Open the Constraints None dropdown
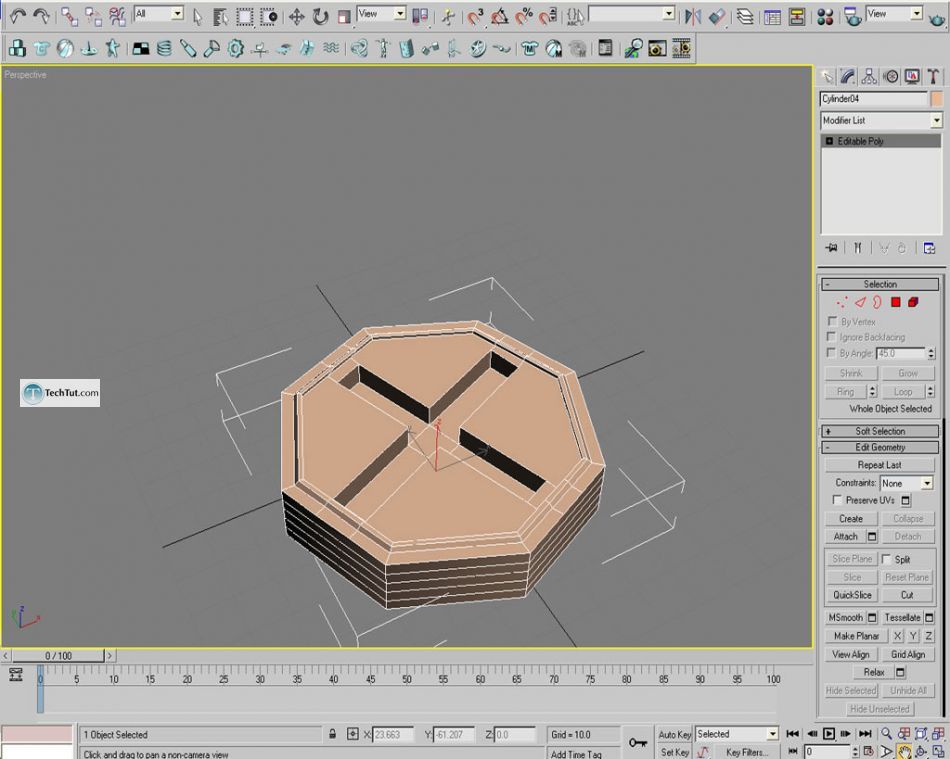The width and height of the screenshot is (950, 759). click(927, 483)
